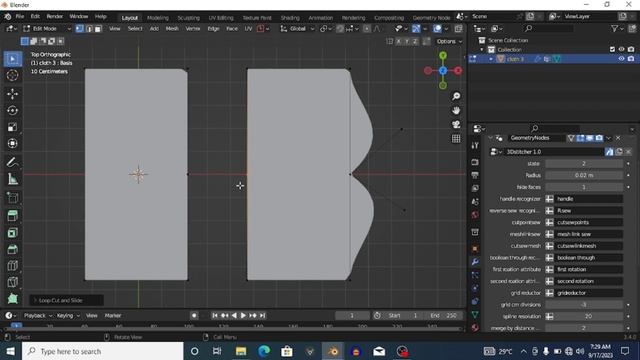Toggle Collection exclude checkbox

pyautogui.click(x=612, y=49)
